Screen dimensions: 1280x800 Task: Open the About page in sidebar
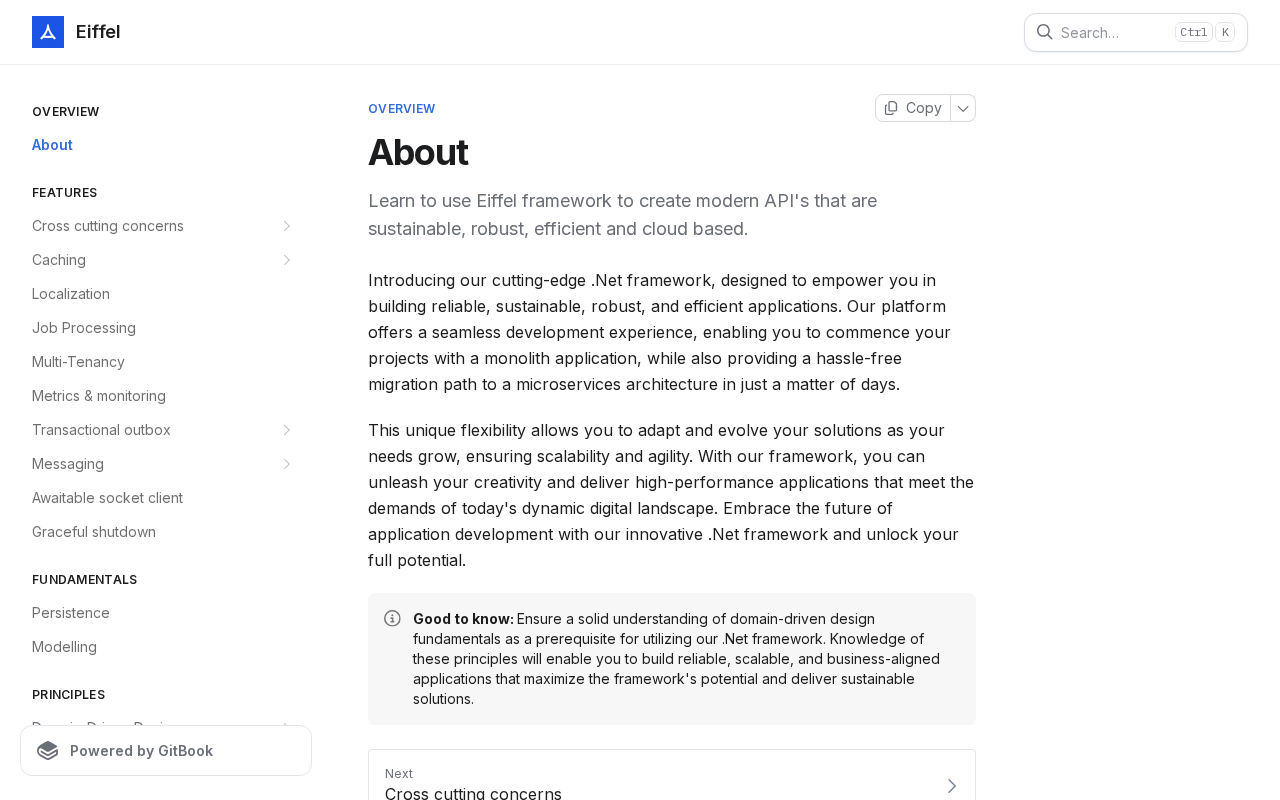tap(52, 145)
